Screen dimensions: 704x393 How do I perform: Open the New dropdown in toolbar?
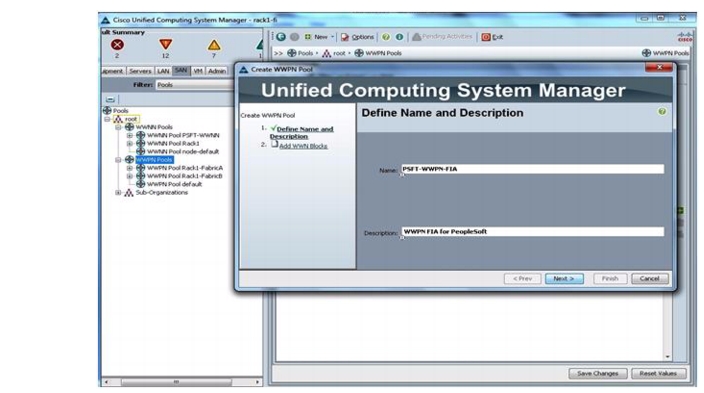pos(333,37)
